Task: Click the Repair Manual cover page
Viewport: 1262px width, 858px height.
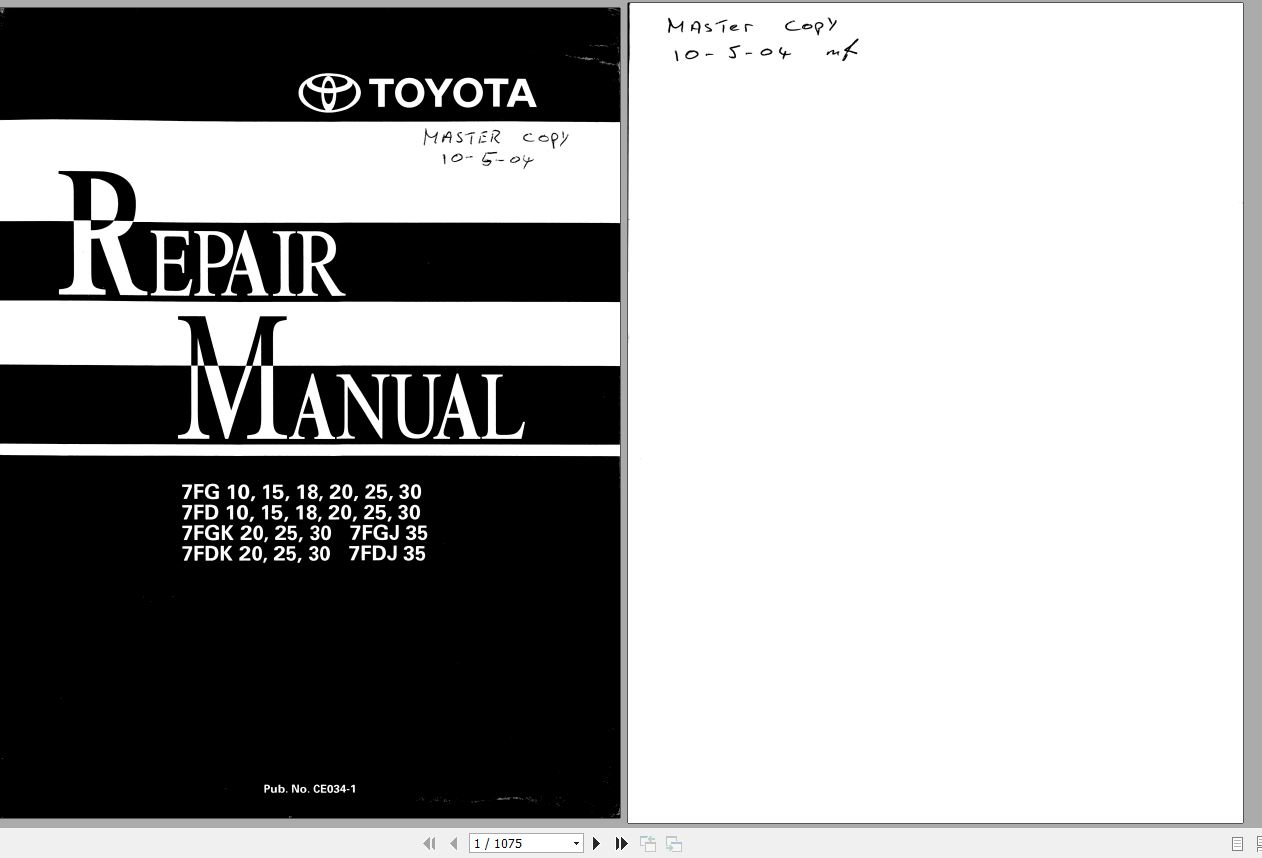Action: (310, 413)
